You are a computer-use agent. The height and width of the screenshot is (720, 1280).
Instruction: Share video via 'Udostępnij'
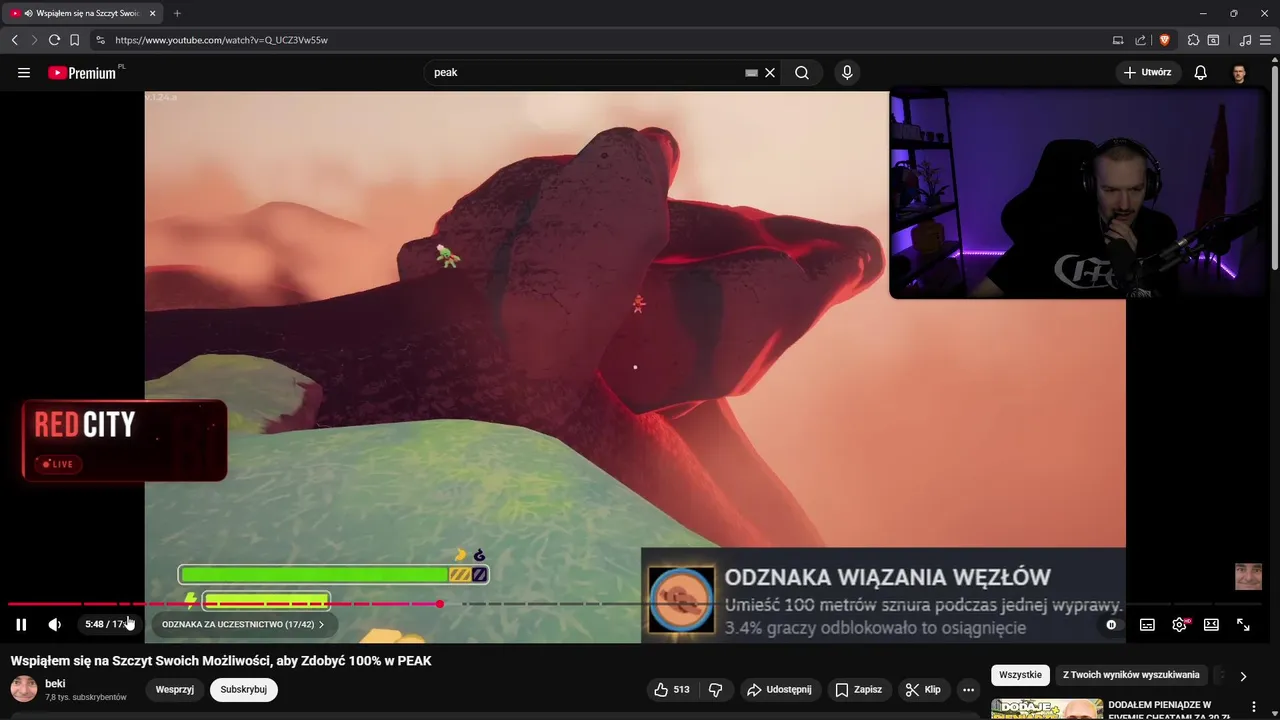coord(781,689)
